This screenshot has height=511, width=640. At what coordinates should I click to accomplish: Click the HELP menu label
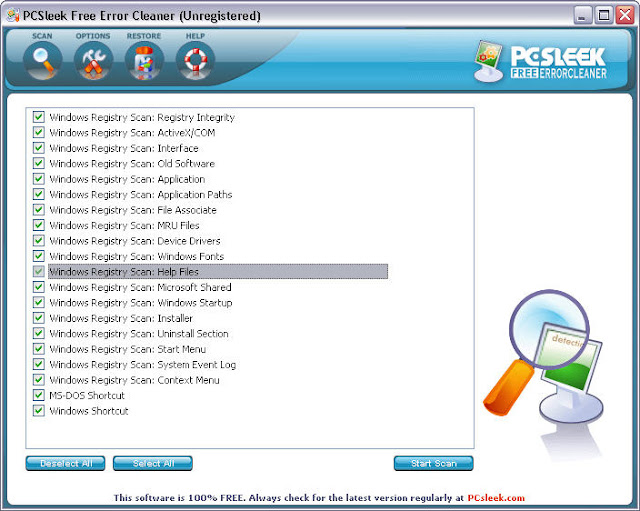click(x=195, y=36)
